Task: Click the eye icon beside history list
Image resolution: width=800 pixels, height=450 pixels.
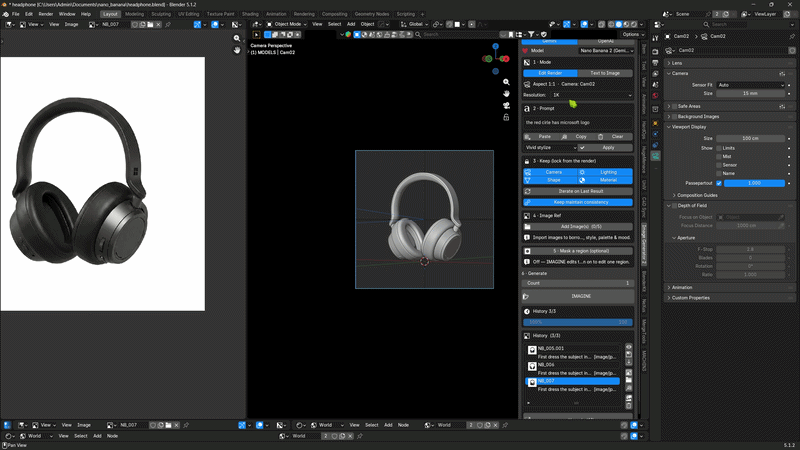Action: 629,347
